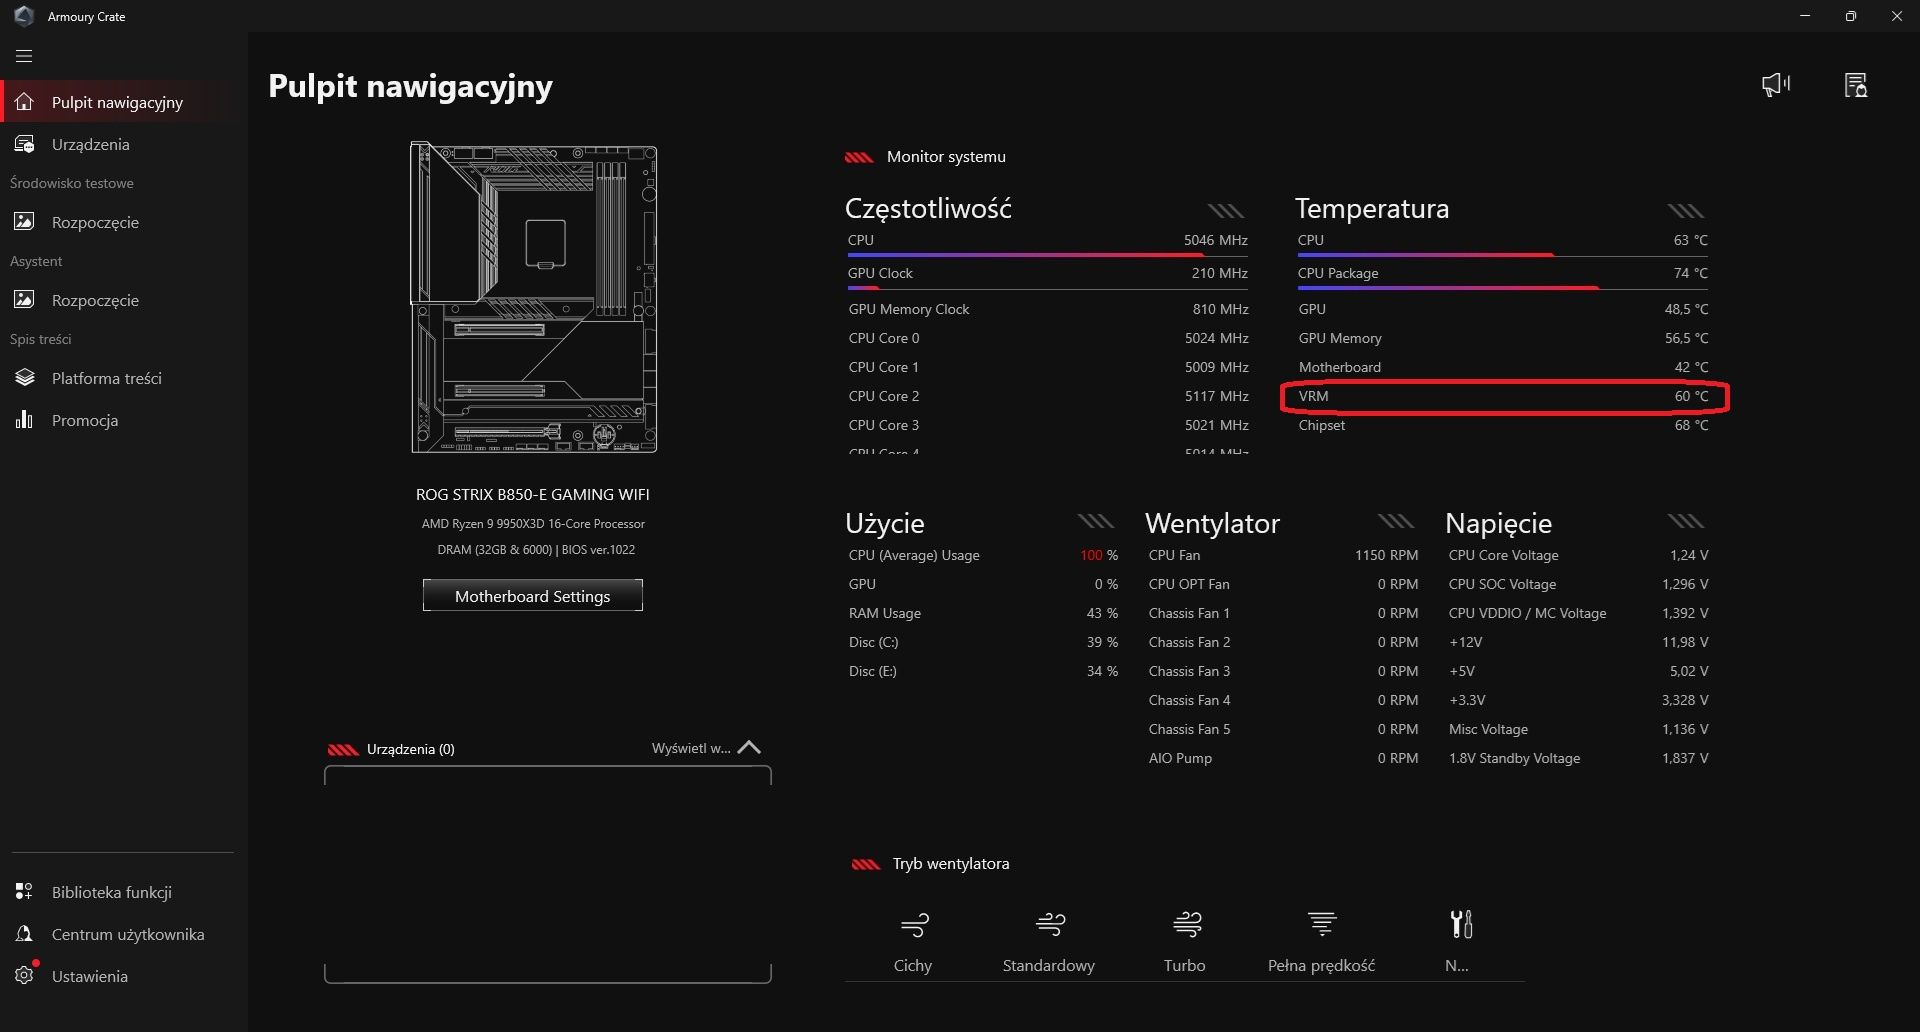Minimize the Armoury Crate window
This screenshot has width=1920, height=1032.
[x=1805, y=16]
